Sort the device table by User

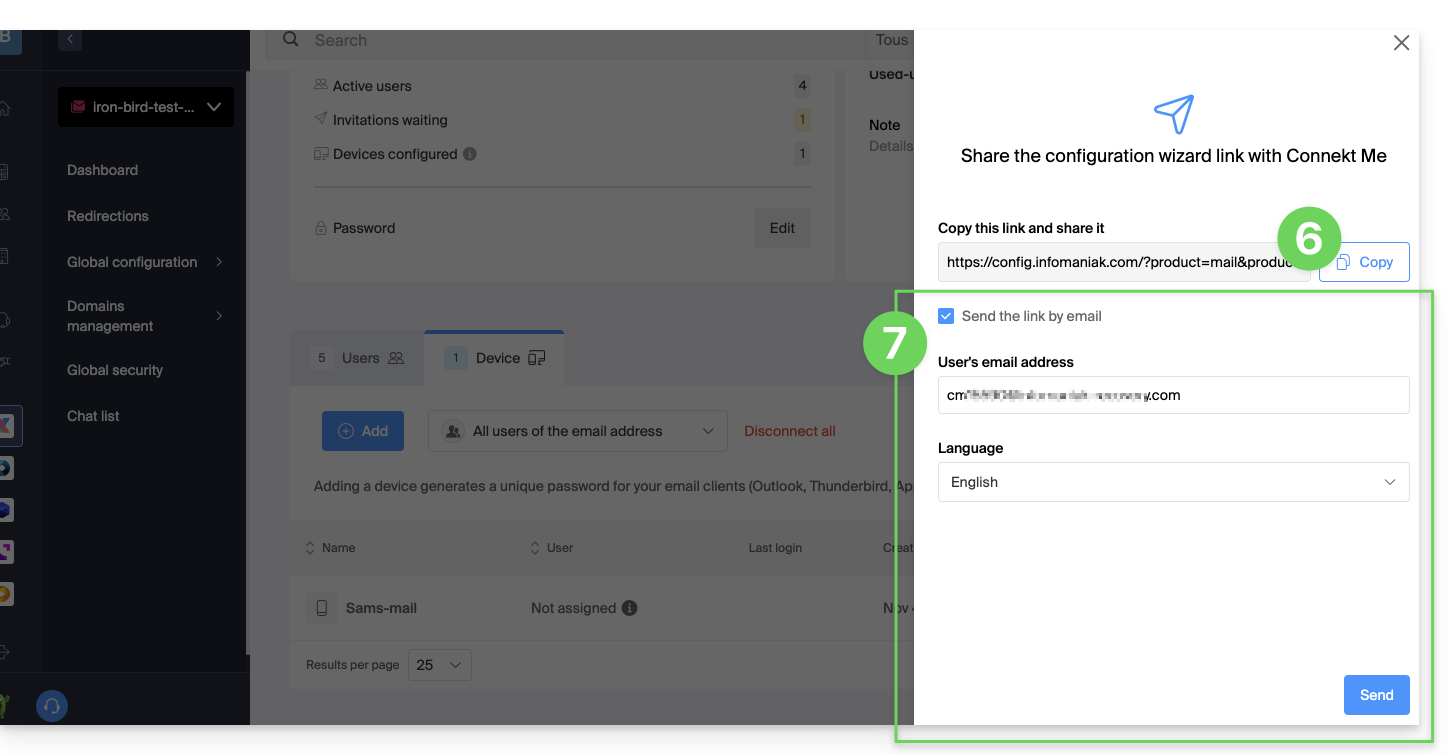click(552, 548)
